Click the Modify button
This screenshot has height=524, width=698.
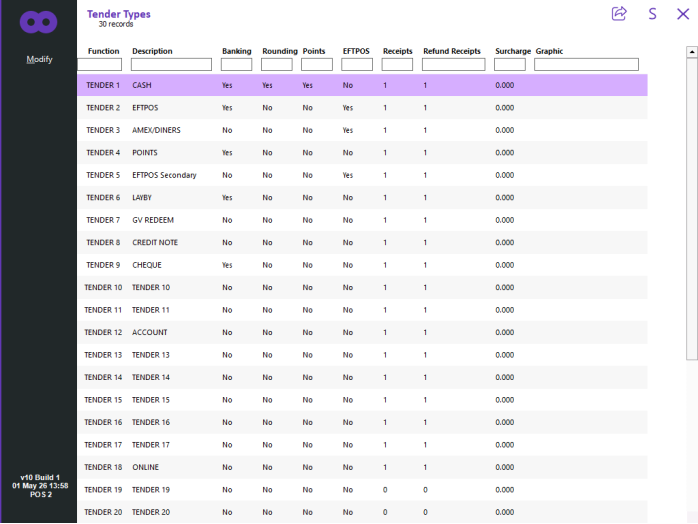click(39, 59)
